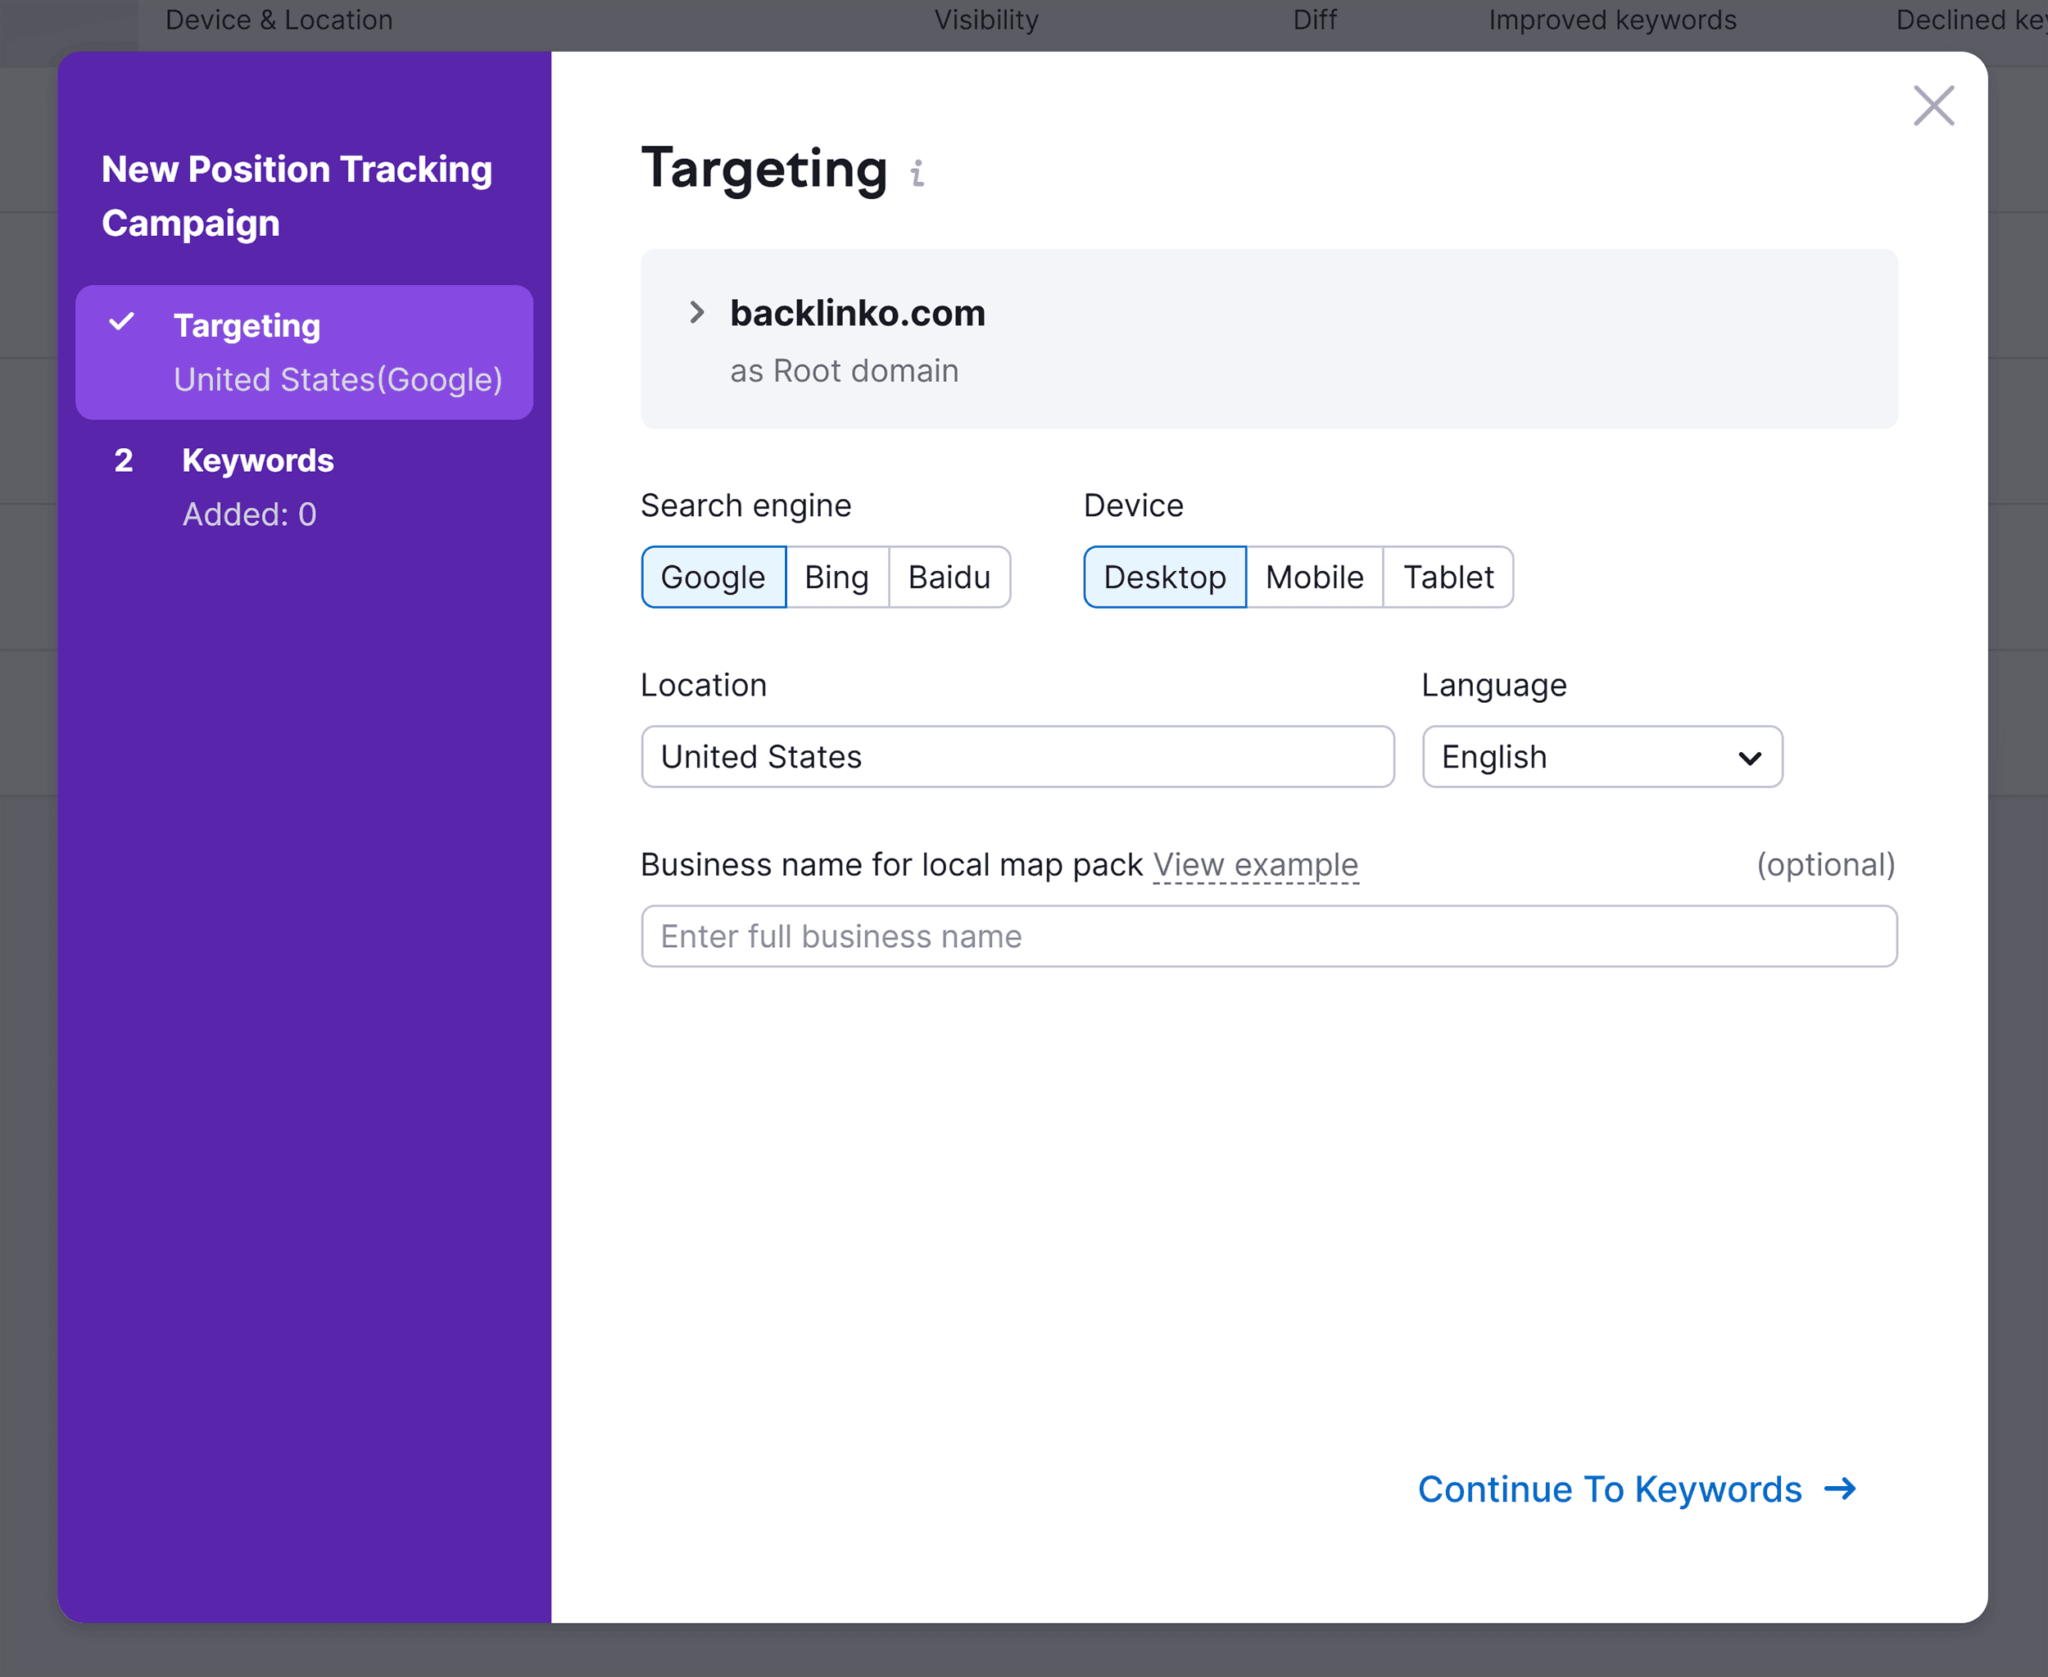Screen dimensions: 2048x1677
Task: Toggle Google search engine selection
Action: click(711, 575)
